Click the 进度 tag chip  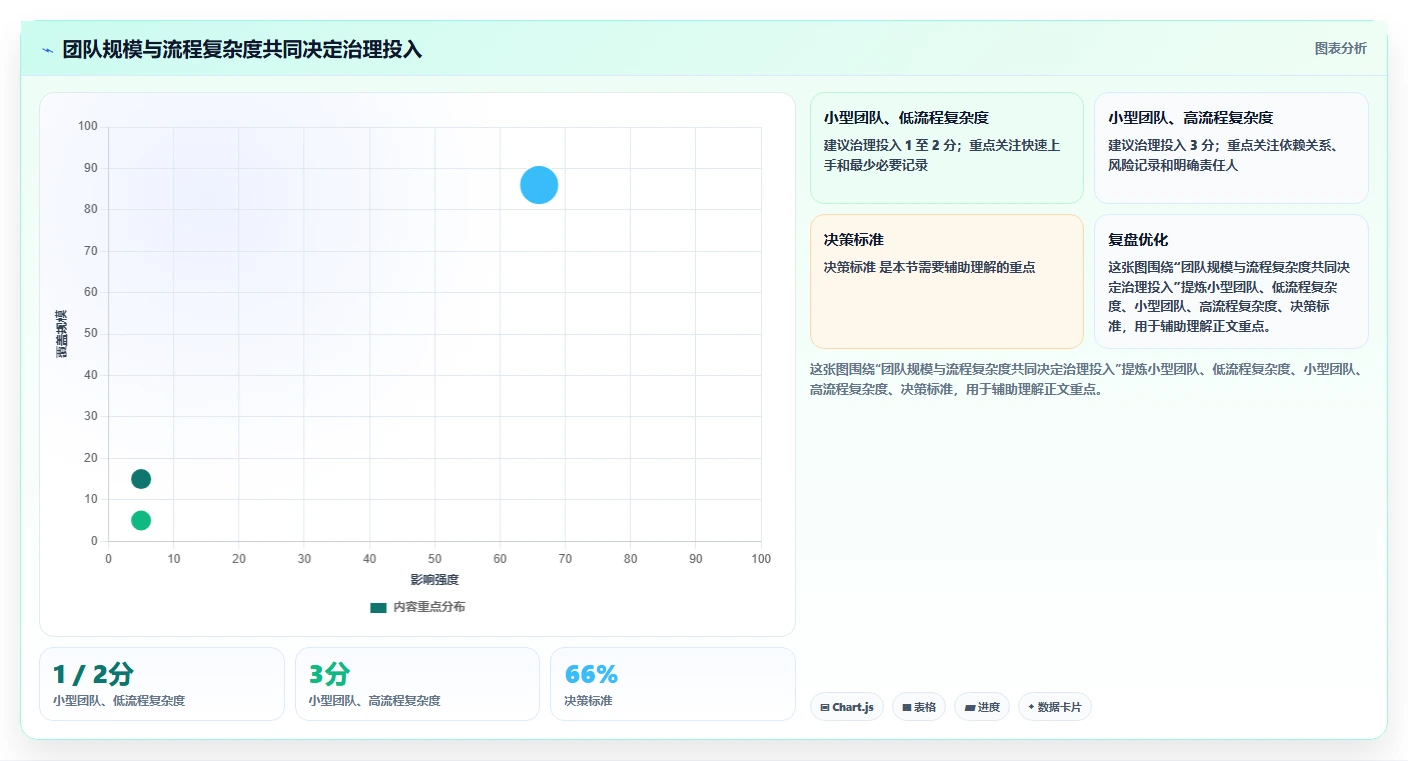click(982, 707)
